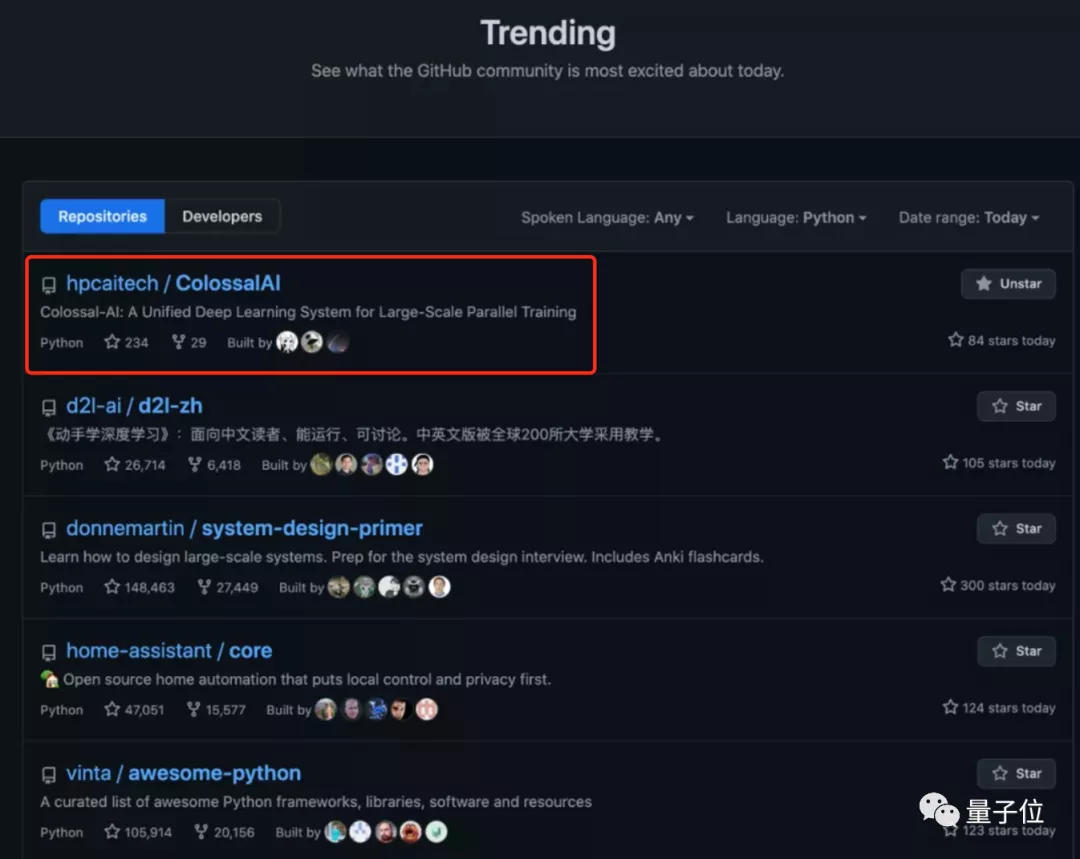
Task: Open the Spoken Language dropdown
Action: [x=607, y=218]
